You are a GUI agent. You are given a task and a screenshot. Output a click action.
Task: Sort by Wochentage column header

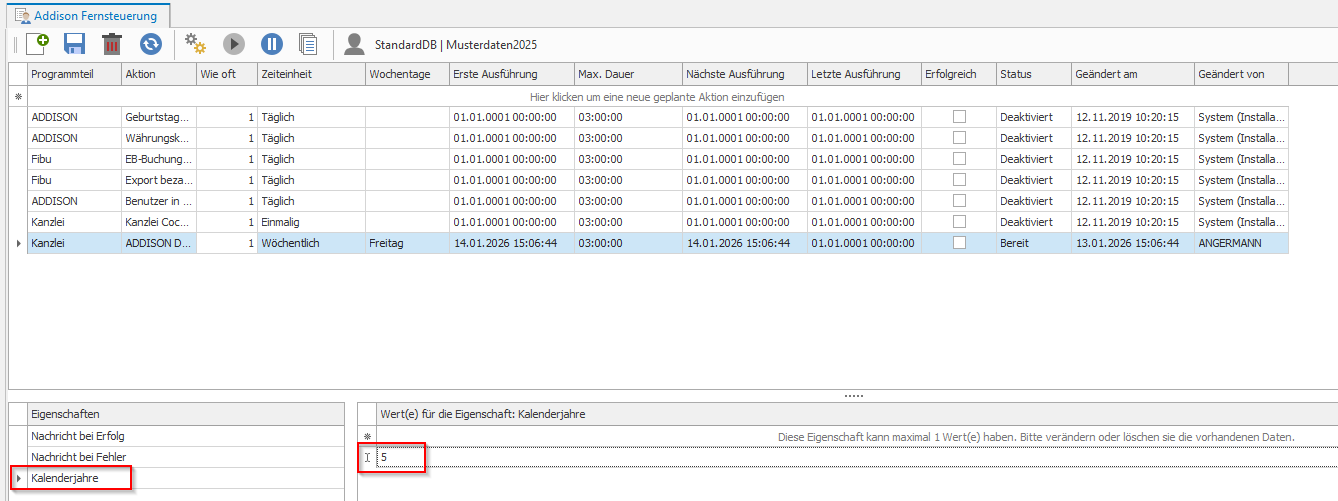407,74
